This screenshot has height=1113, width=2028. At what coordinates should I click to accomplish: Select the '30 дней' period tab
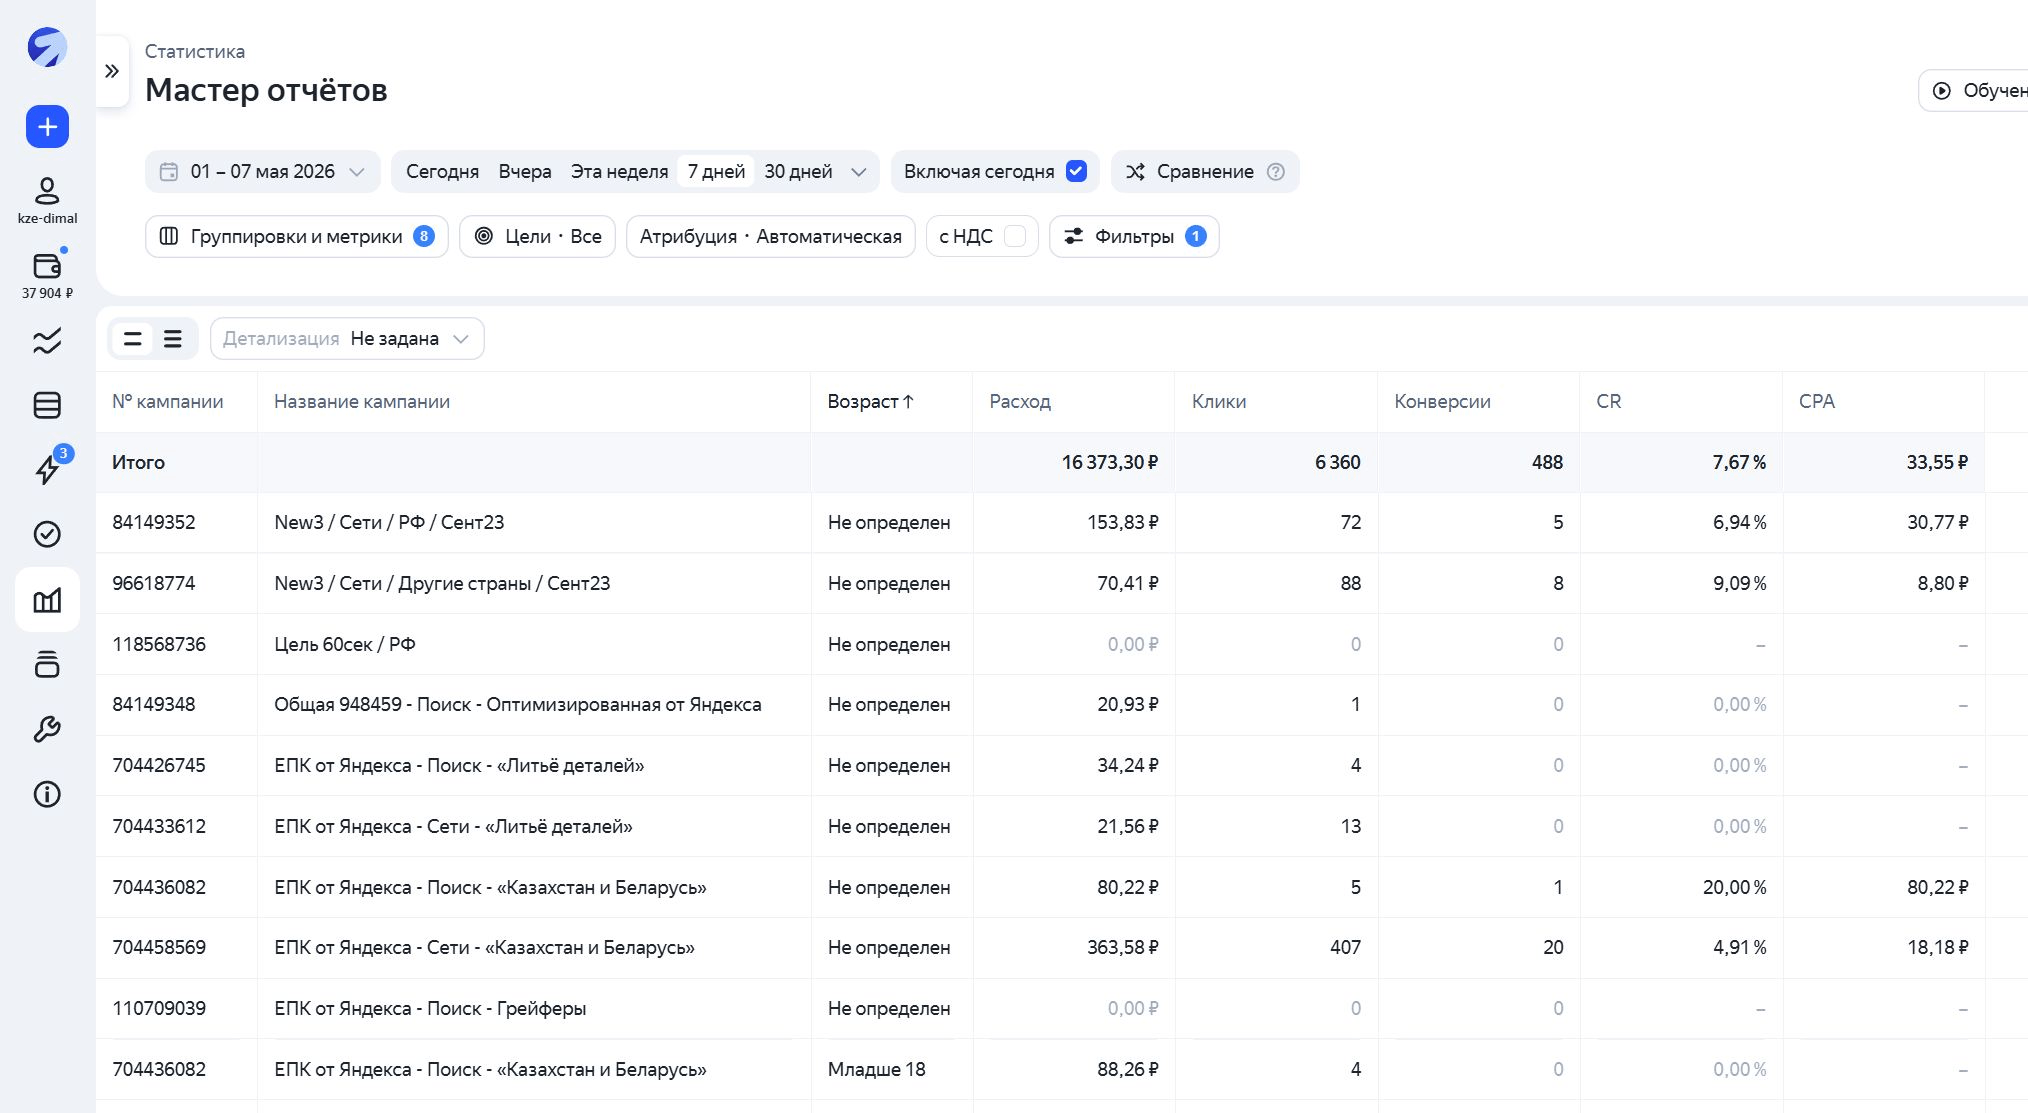point(798,171)
